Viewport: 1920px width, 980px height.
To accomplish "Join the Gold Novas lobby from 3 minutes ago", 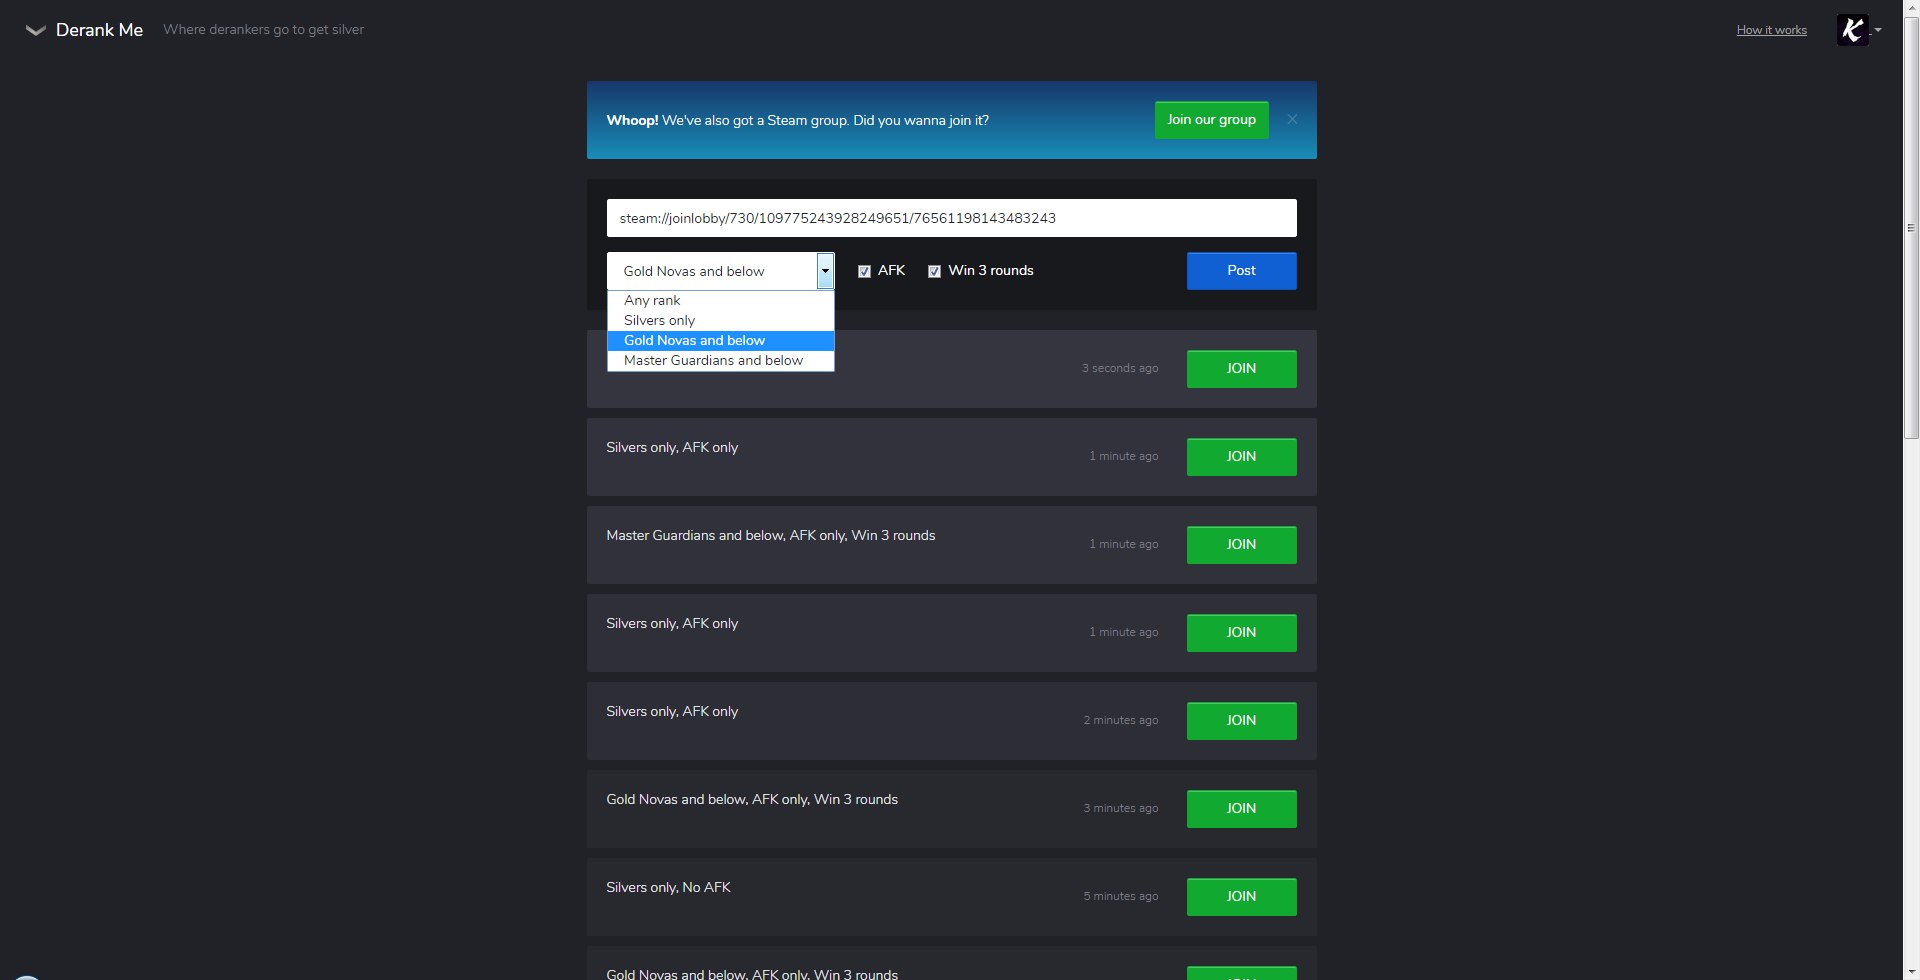I will click(x=1241, y=809).
